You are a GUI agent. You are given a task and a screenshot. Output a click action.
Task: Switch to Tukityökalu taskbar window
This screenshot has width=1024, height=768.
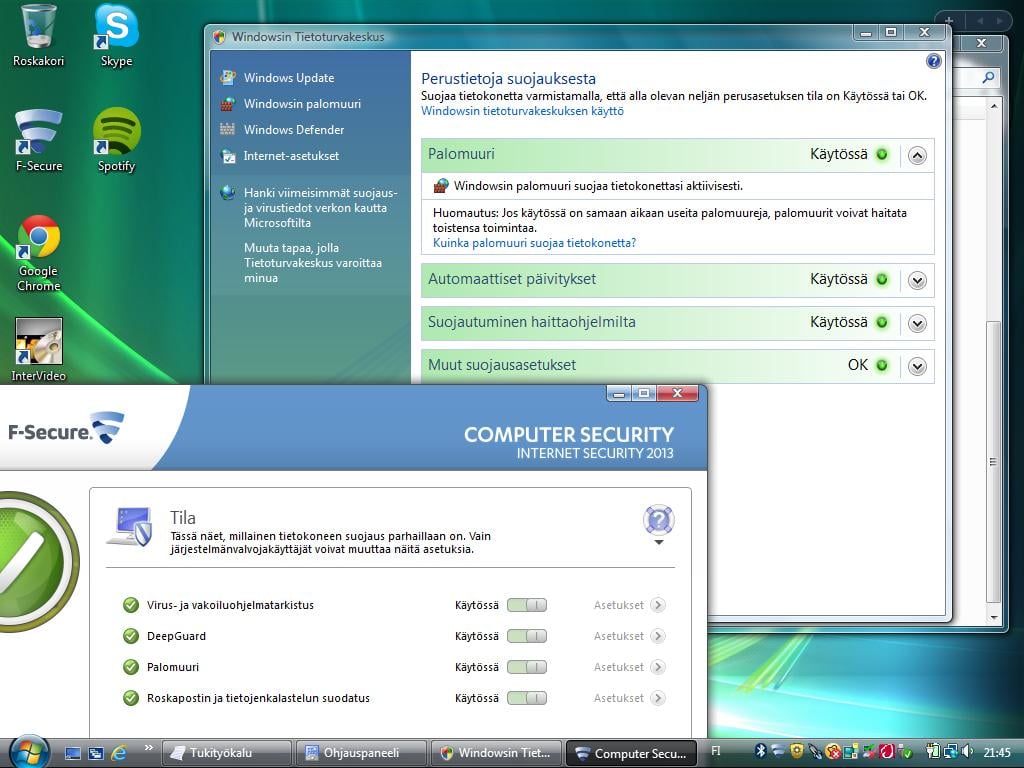[x=226, y=753]
